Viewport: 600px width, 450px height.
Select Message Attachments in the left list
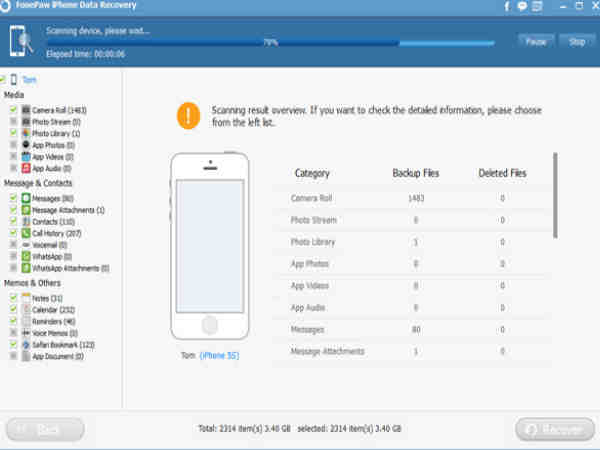point(68,210)
